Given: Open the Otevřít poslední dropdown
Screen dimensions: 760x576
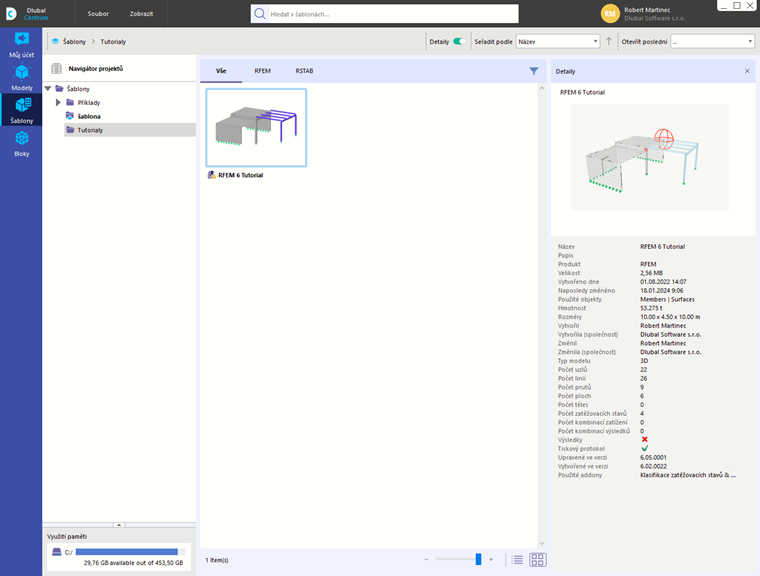Looking at the screenshot, I should 712,41.
